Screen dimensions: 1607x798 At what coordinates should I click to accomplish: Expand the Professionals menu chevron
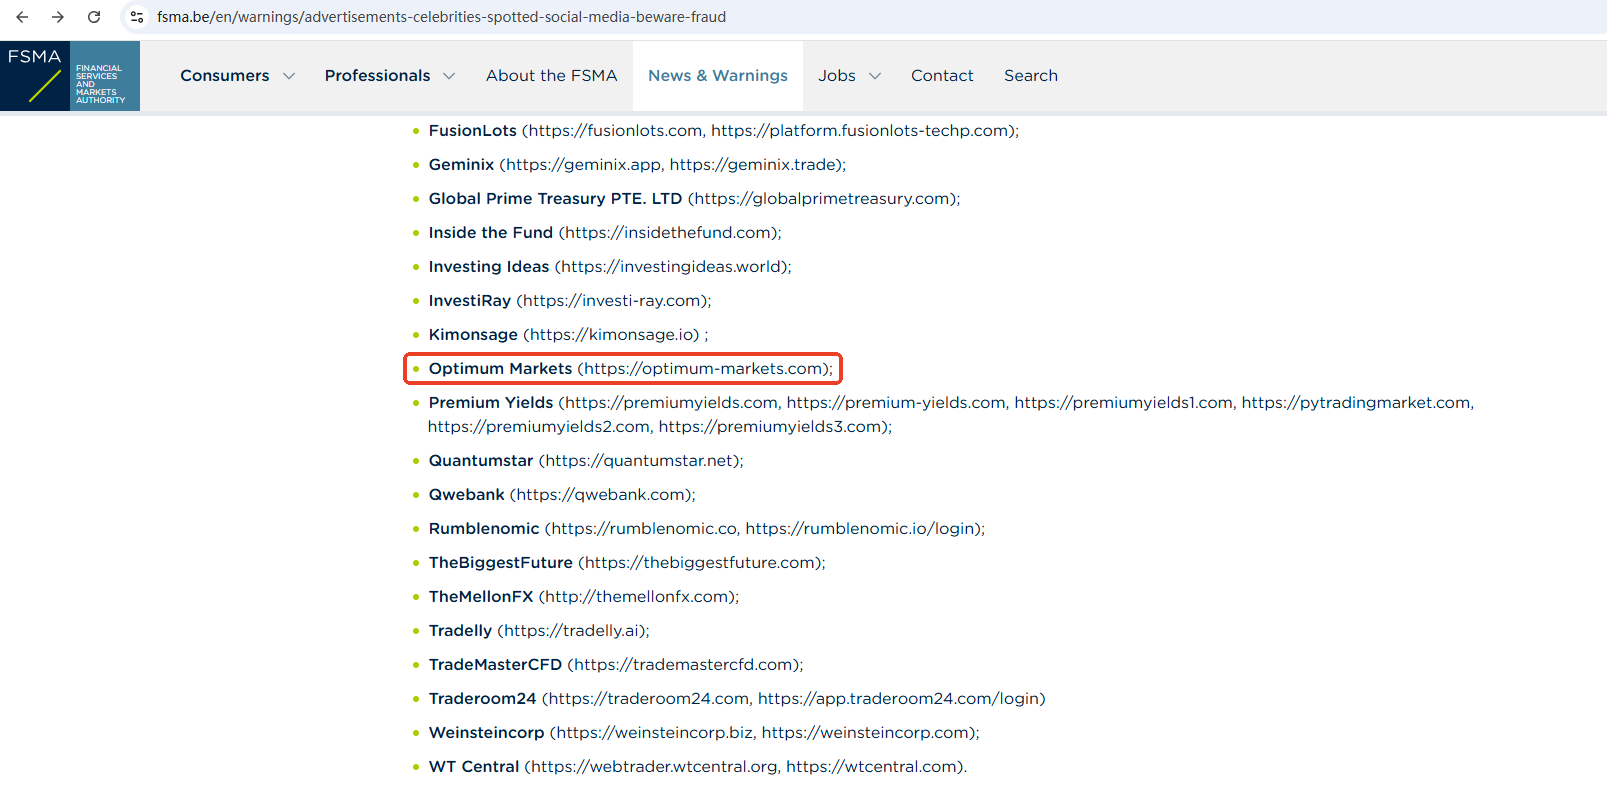point(449,76)
